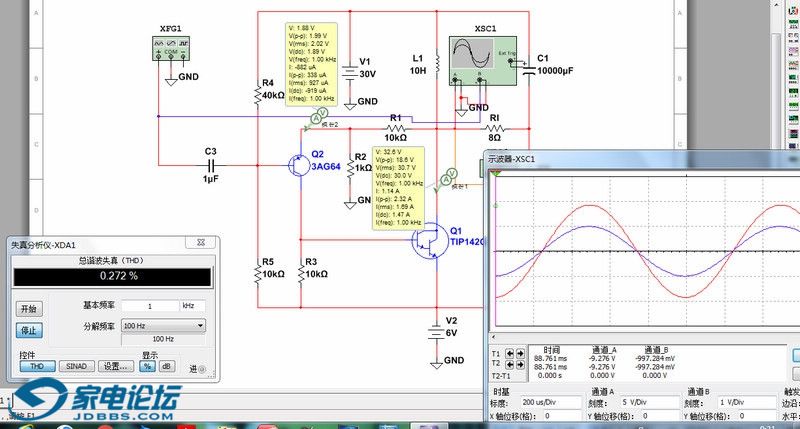Switch measurement mode to SINAD
The height and width of the screenshot is (429, 800).
pos(76,366)
